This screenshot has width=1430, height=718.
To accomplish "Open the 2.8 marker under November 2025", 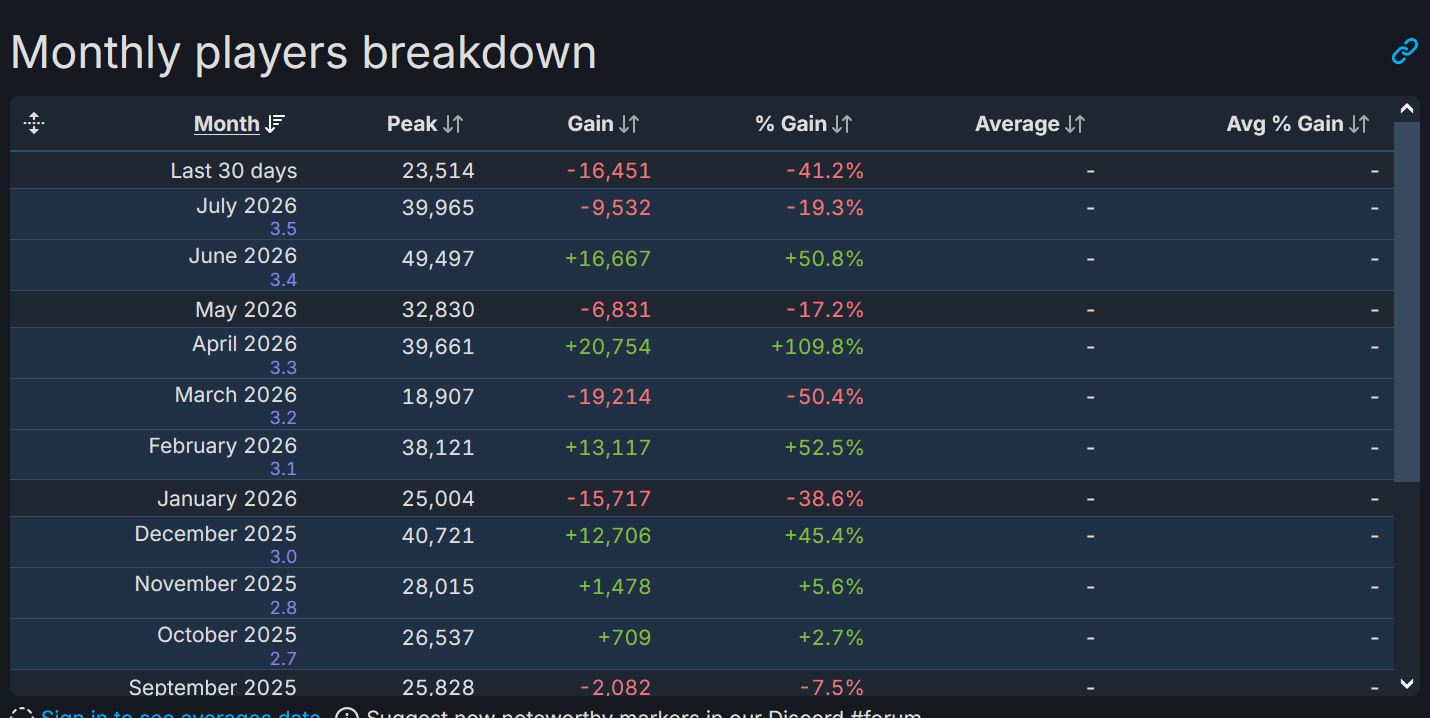I will (283, 608).
